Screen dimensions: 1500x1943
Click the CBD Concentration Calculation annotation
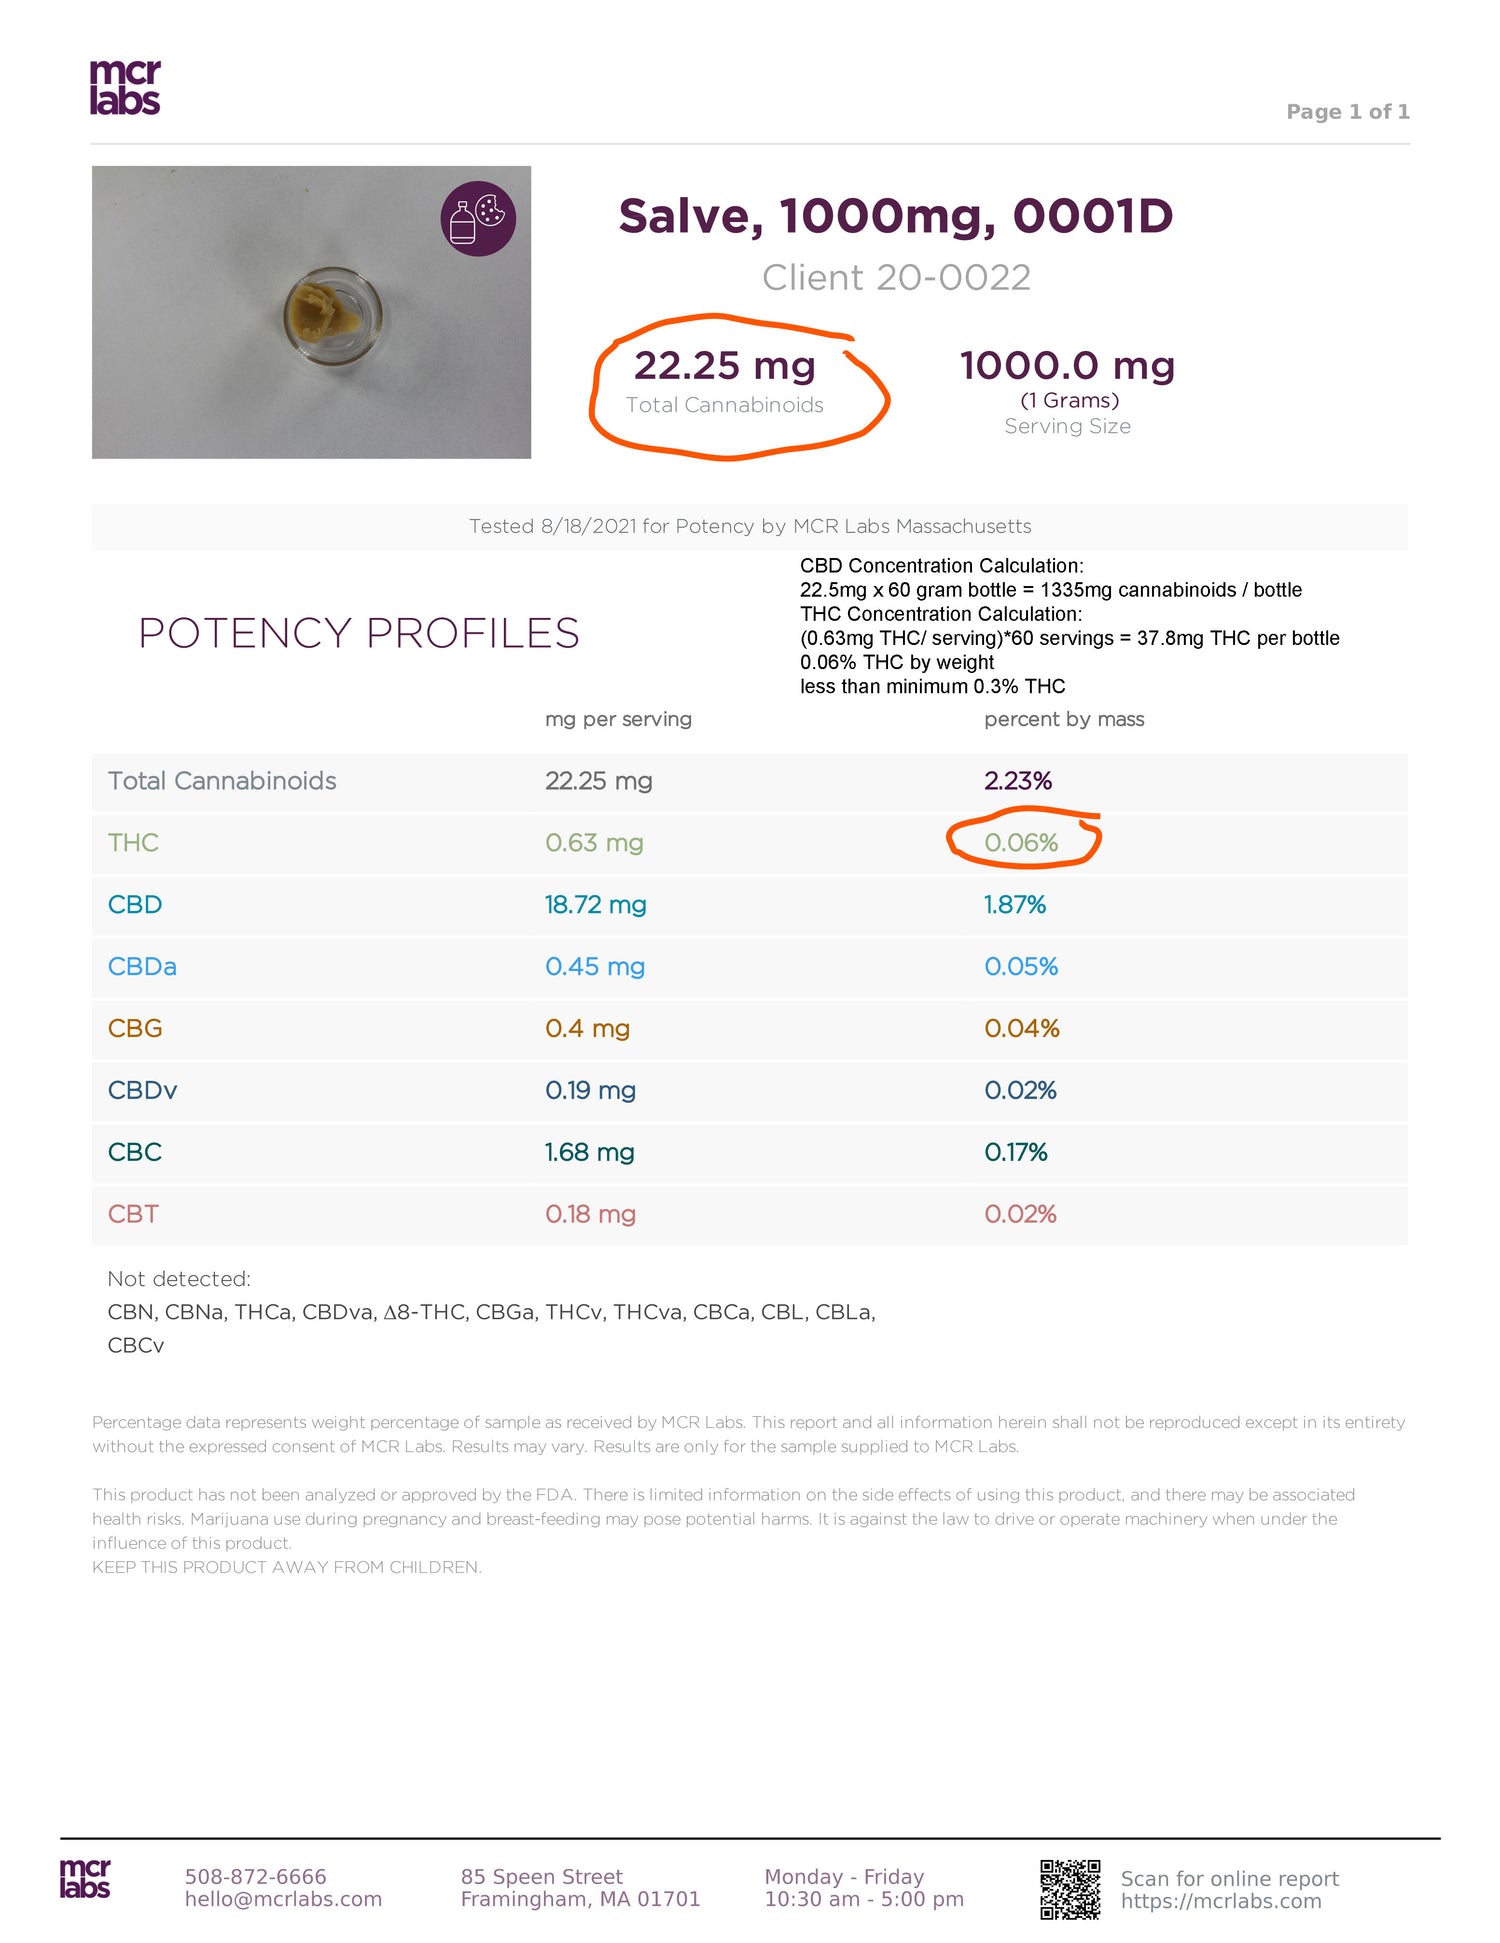tap(941, 566)
